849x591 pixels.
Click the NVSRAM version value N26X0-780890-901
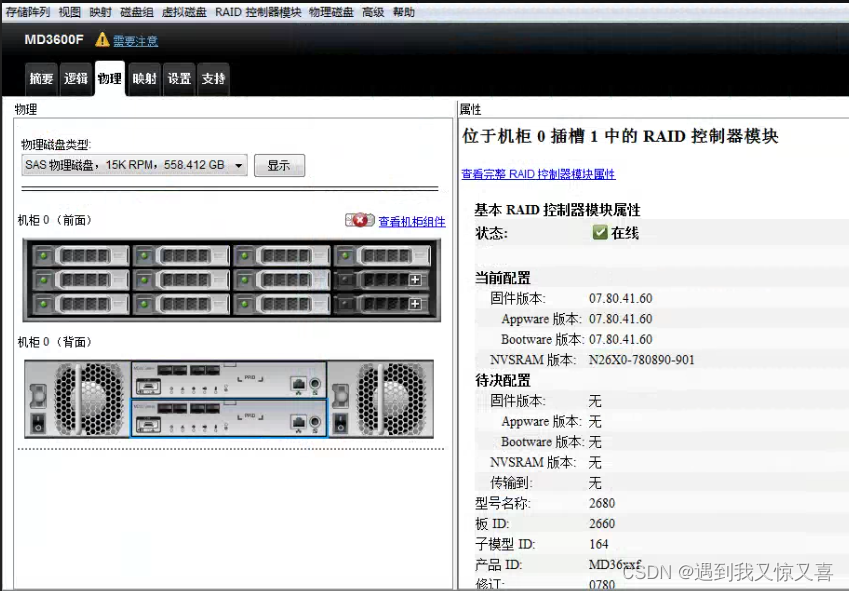(642, 360)
